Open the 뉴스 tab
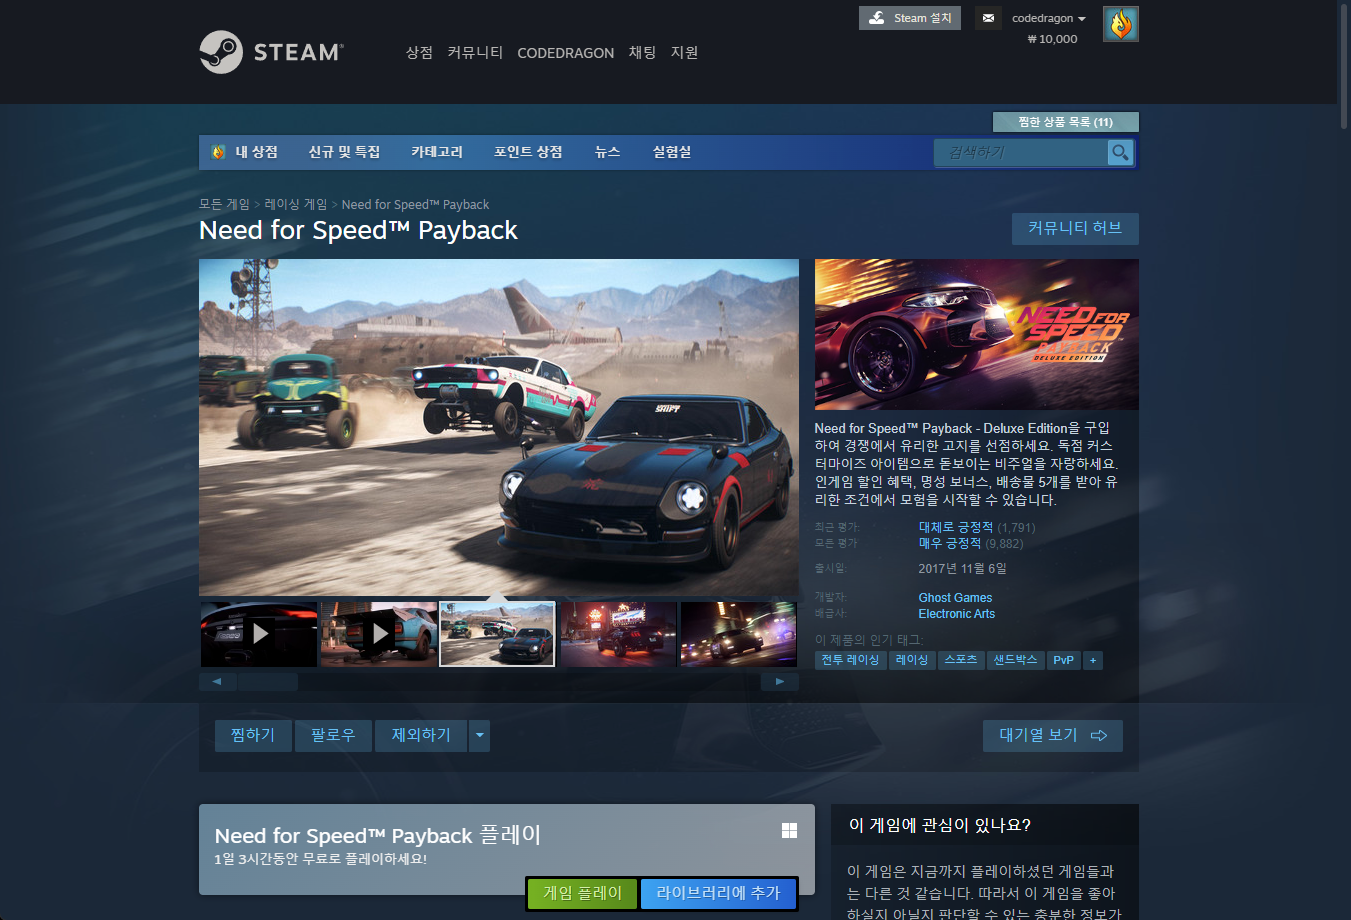Image resolution: width=1351 pixels, height=920 pixels. click(607, 152)
